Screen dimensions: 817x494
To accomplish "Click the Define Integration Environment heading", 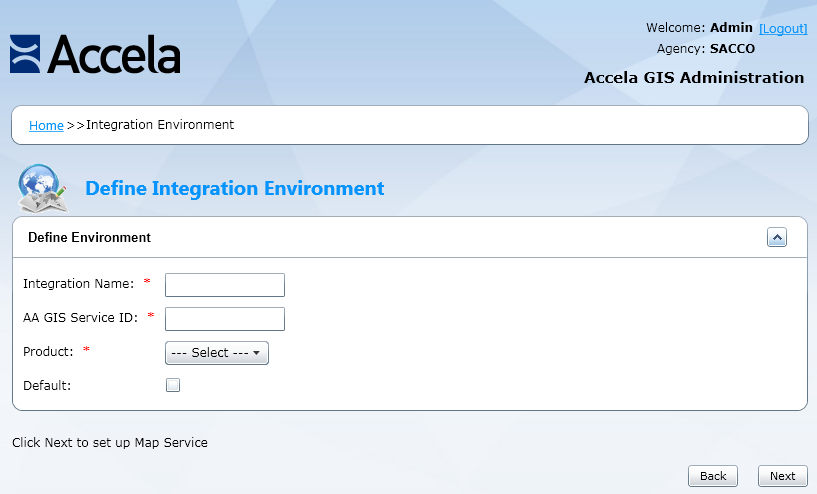I will (x=235, y=188).
